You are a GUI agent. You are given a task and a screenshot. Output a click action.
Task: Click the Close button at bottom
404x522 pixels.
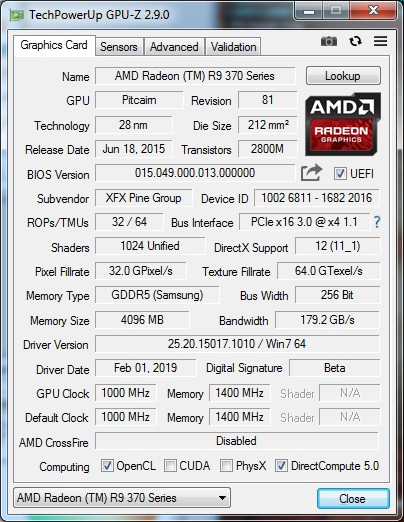(x=353, y=499)
